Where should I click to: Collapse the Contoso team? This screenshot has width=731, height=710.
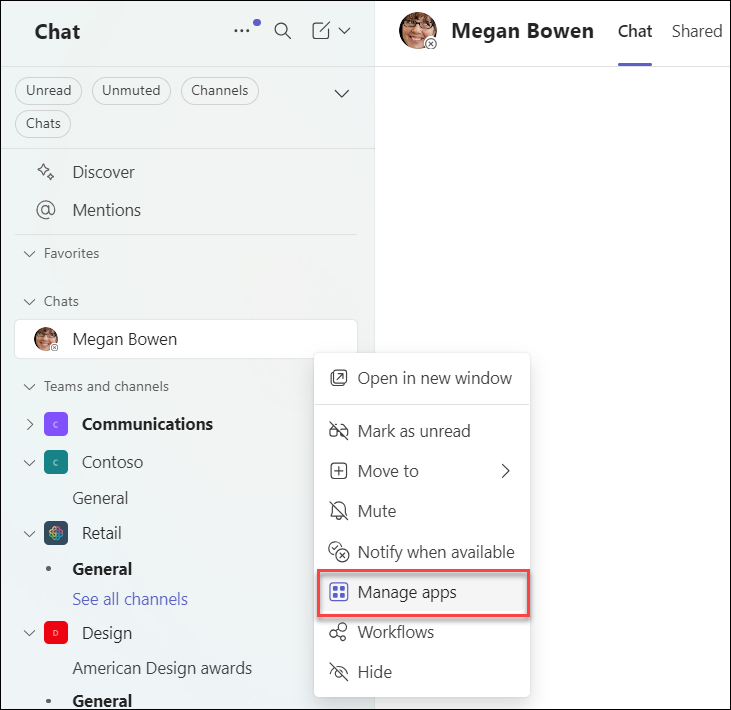(x=29, y=462)
